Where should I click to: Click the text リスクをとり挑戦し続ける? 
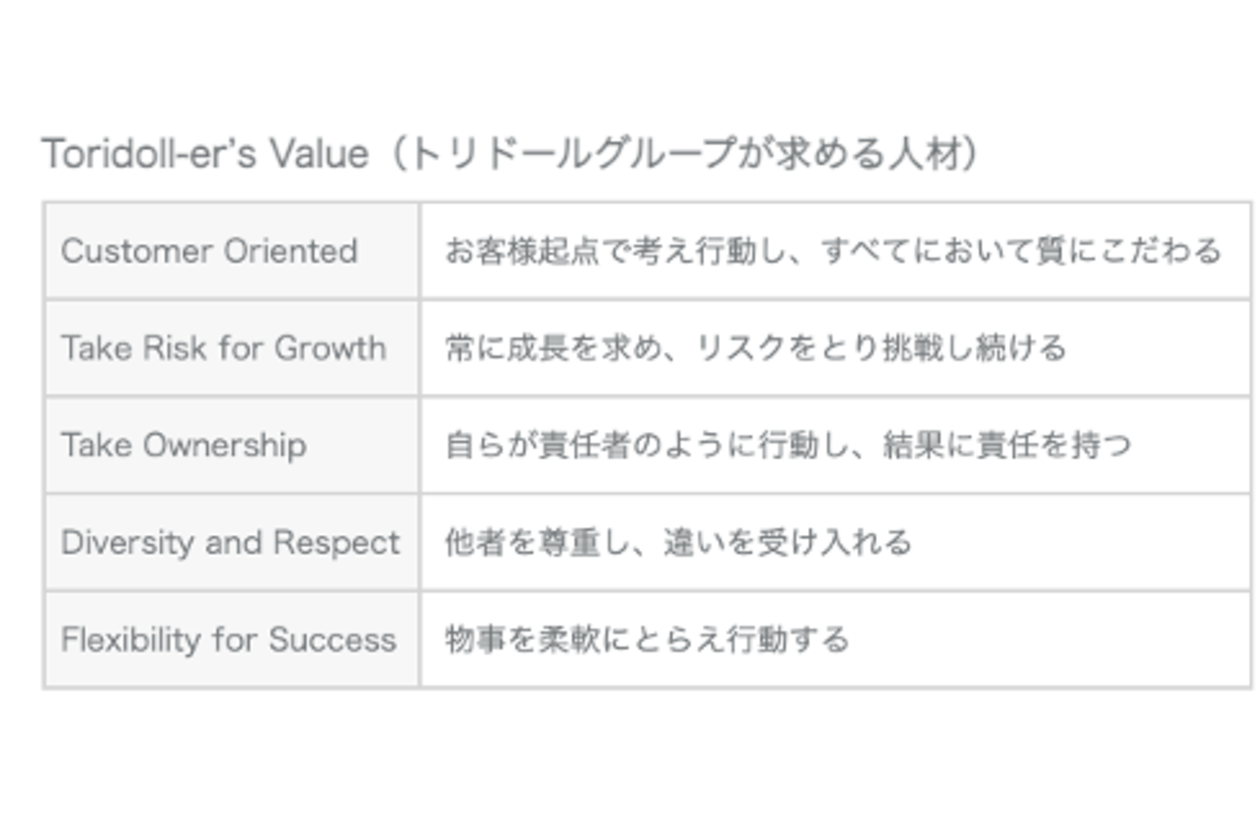tap(880, 348)
